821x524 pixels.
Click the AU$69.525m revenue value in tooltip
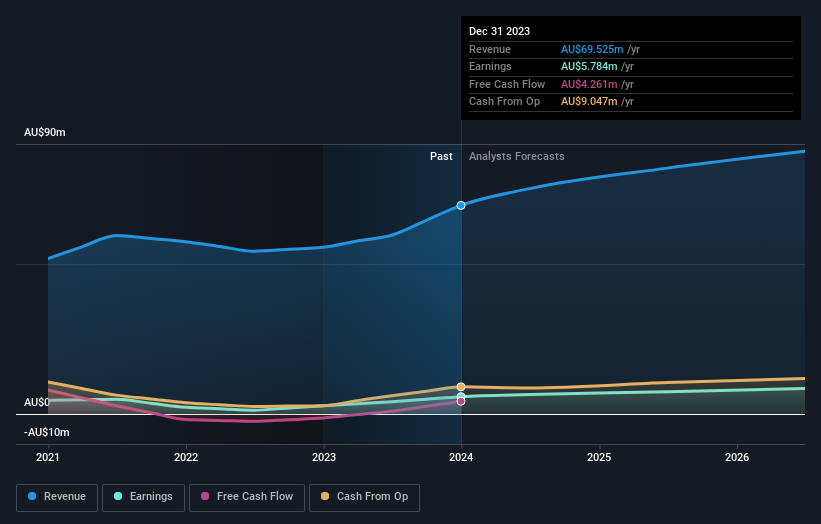[592, 49]
